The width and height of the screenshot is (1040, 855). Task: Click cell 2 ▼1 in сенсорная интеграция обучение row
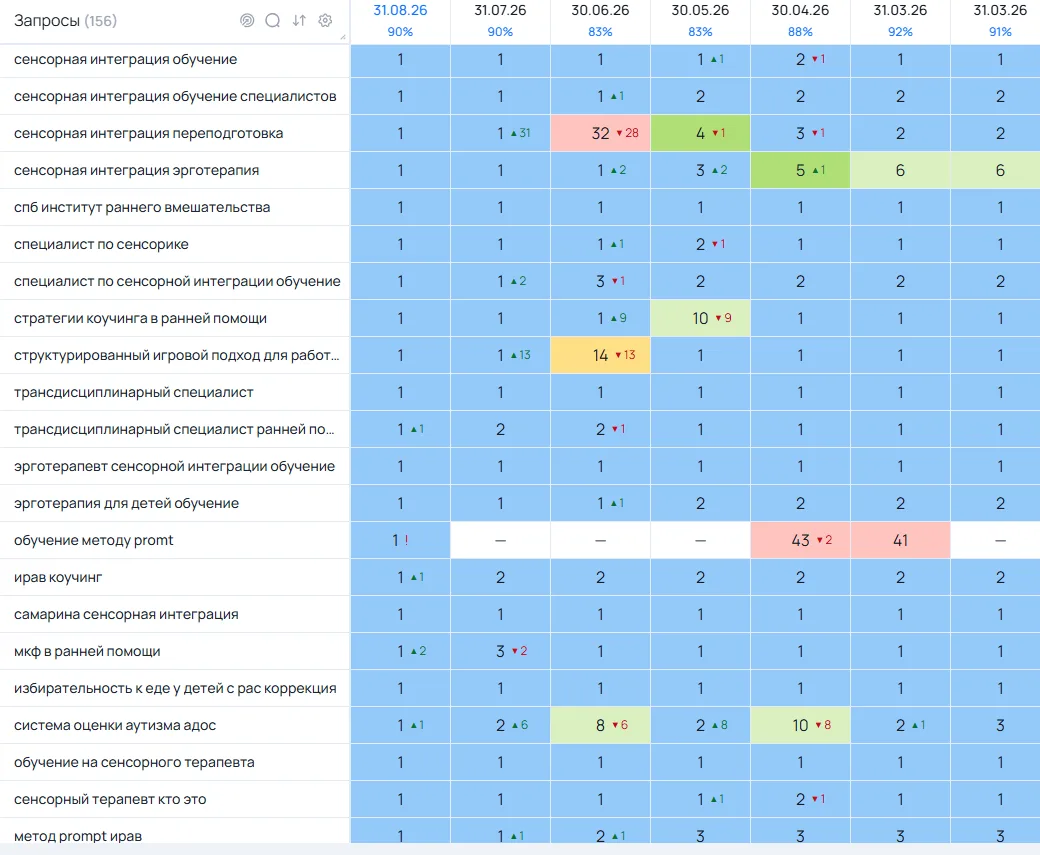pos(800,60)
